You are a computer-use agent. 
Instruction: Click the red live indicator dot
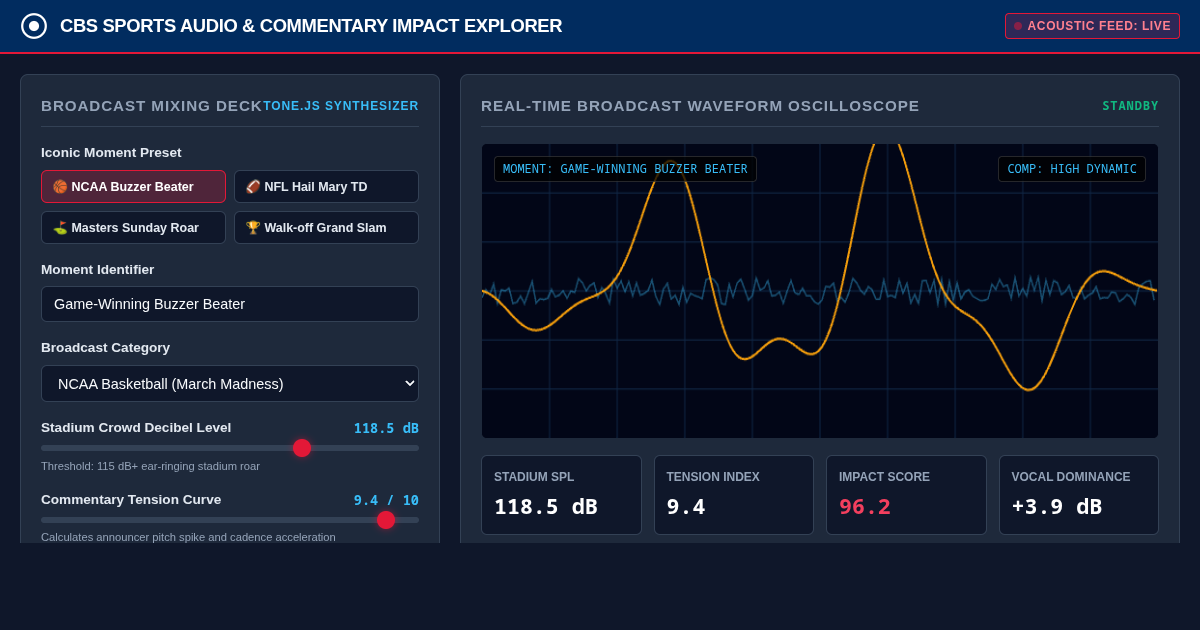coord(1018,26)
